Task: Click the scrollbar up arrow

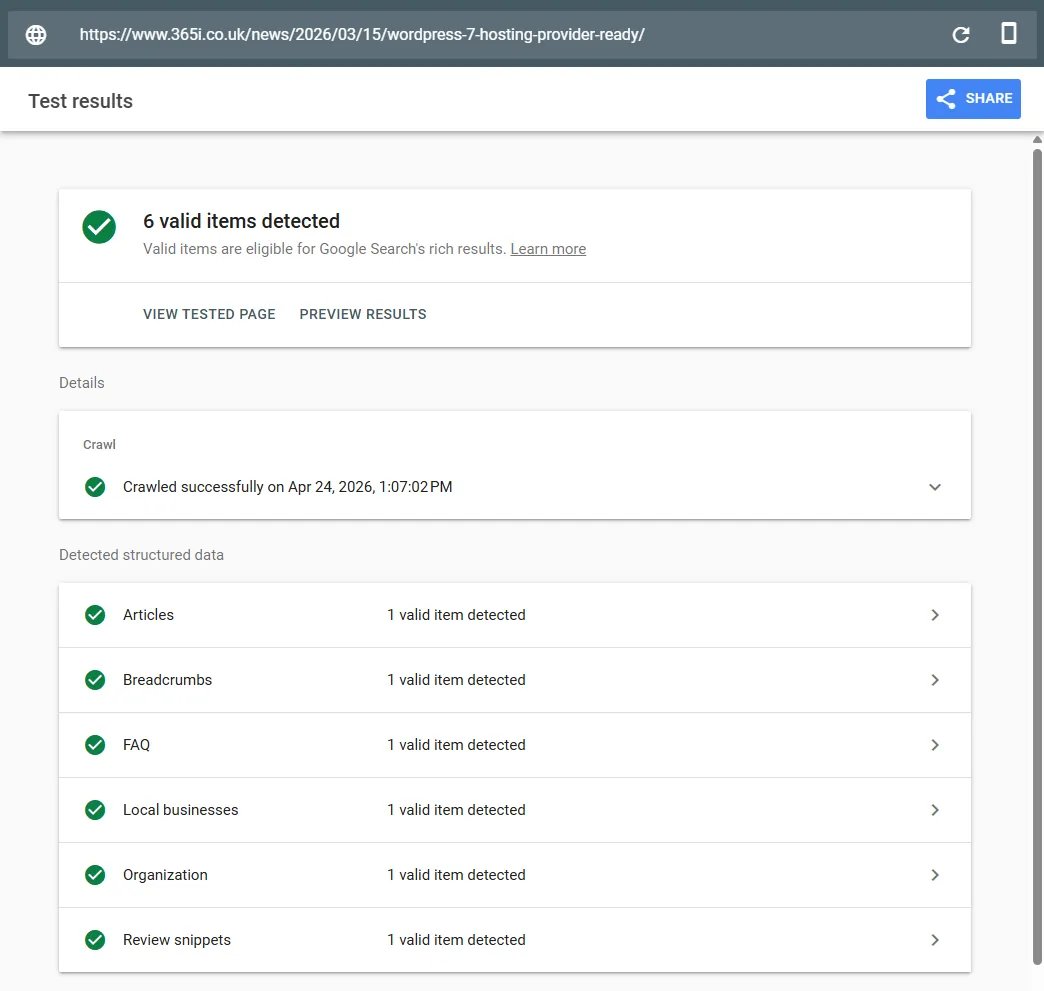Action: point(1037,140)
